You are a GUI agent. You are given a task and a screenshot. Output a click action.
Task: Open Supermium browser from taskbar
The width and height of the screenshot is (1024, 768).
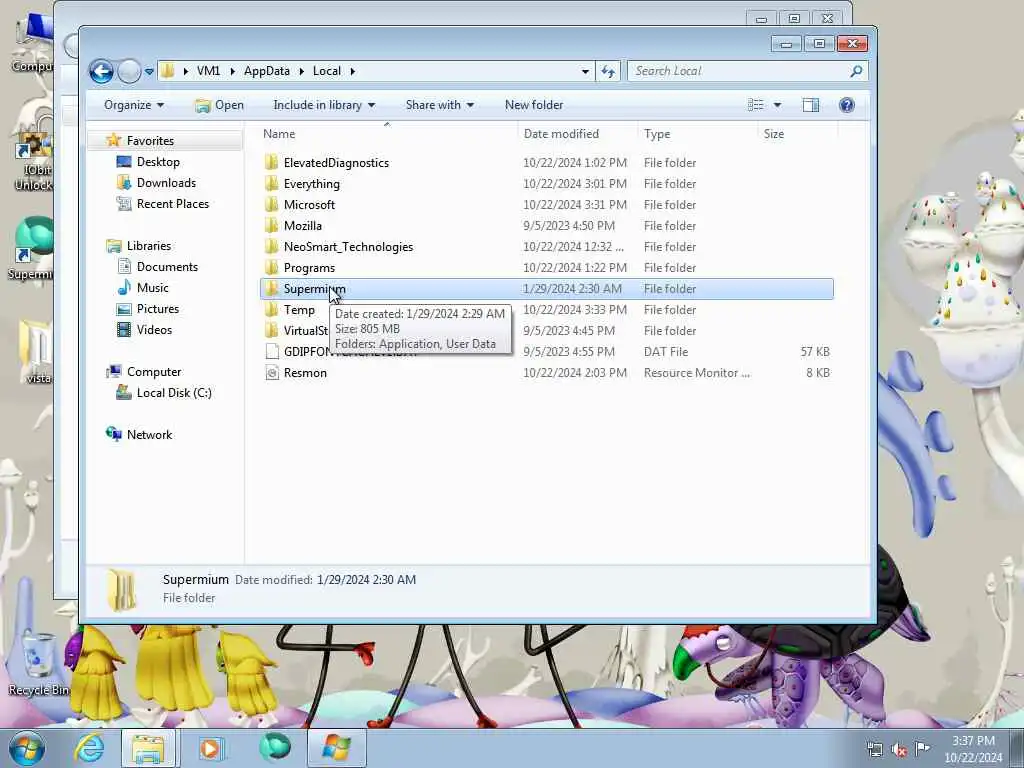pos(274,748)
